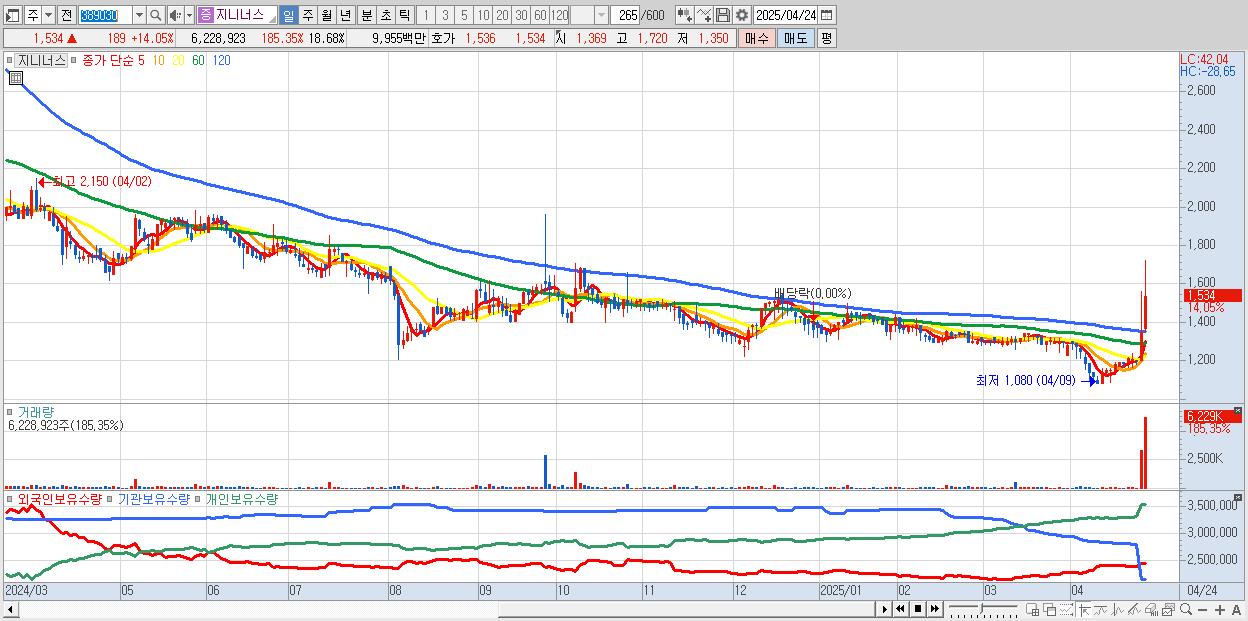Open the stock search magnifier icon
Viewport: 1248px width, 621px height.
[155, 15]
